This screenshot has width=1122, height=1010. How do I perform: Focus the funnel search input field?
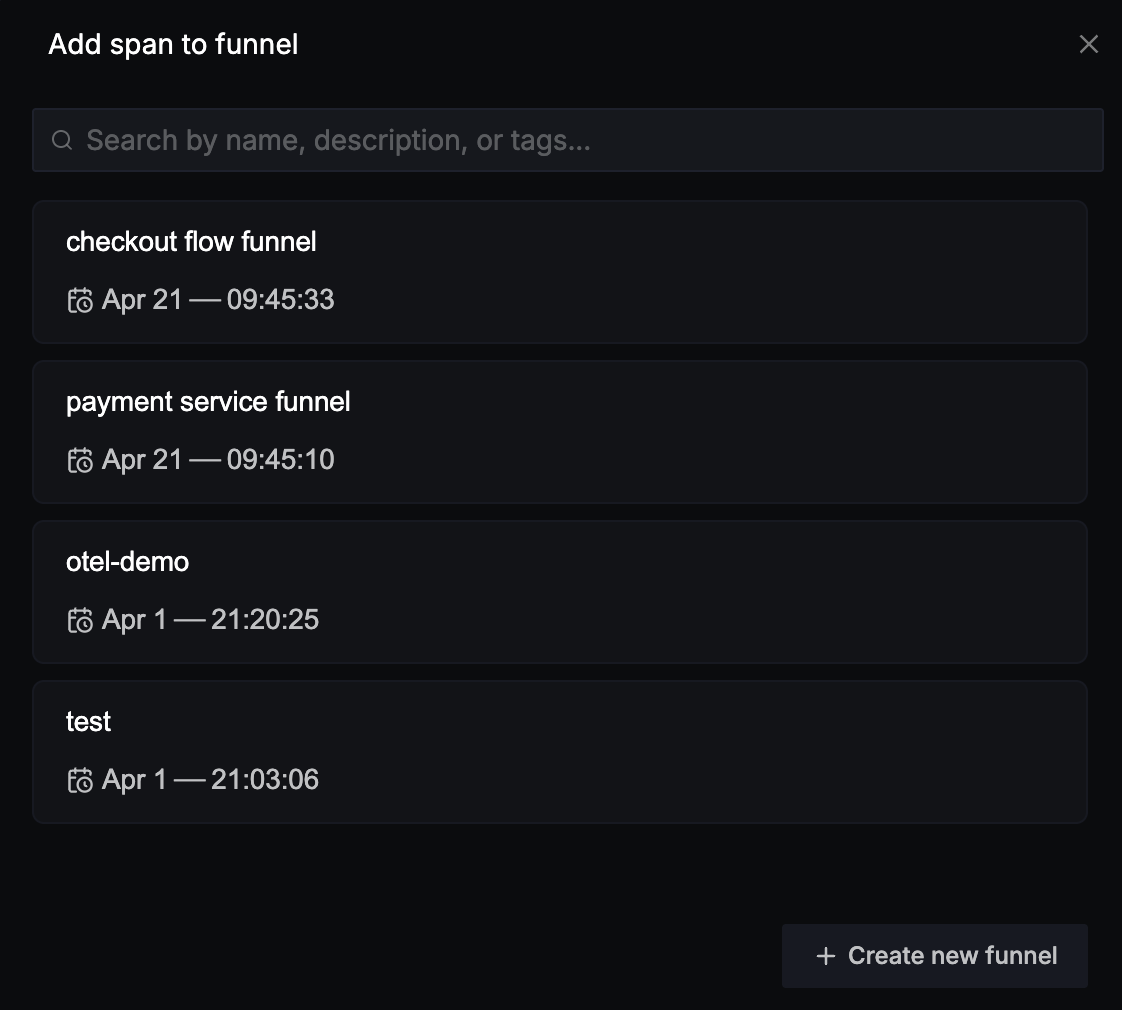click(567, 140)
